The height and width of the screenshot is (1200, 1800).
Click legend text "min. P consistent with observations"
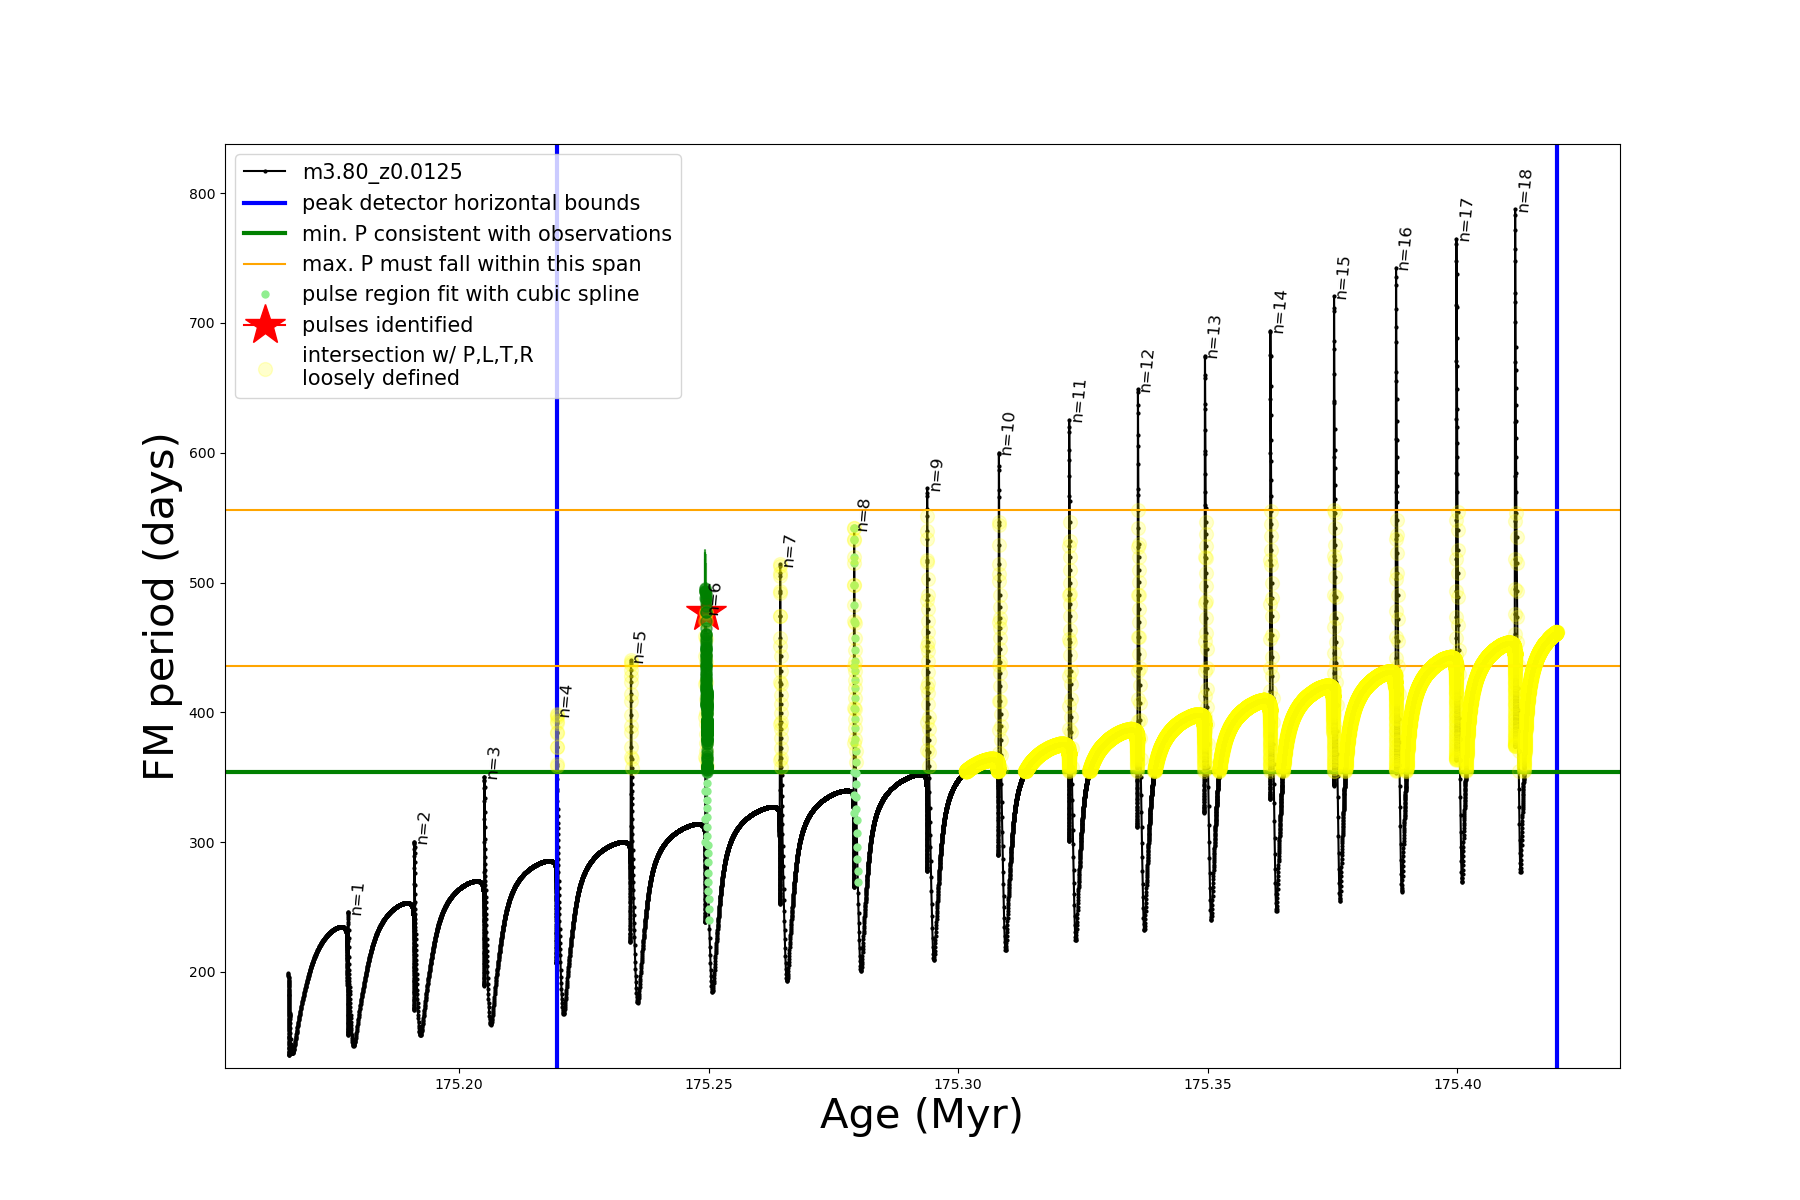tap(487, 234)
